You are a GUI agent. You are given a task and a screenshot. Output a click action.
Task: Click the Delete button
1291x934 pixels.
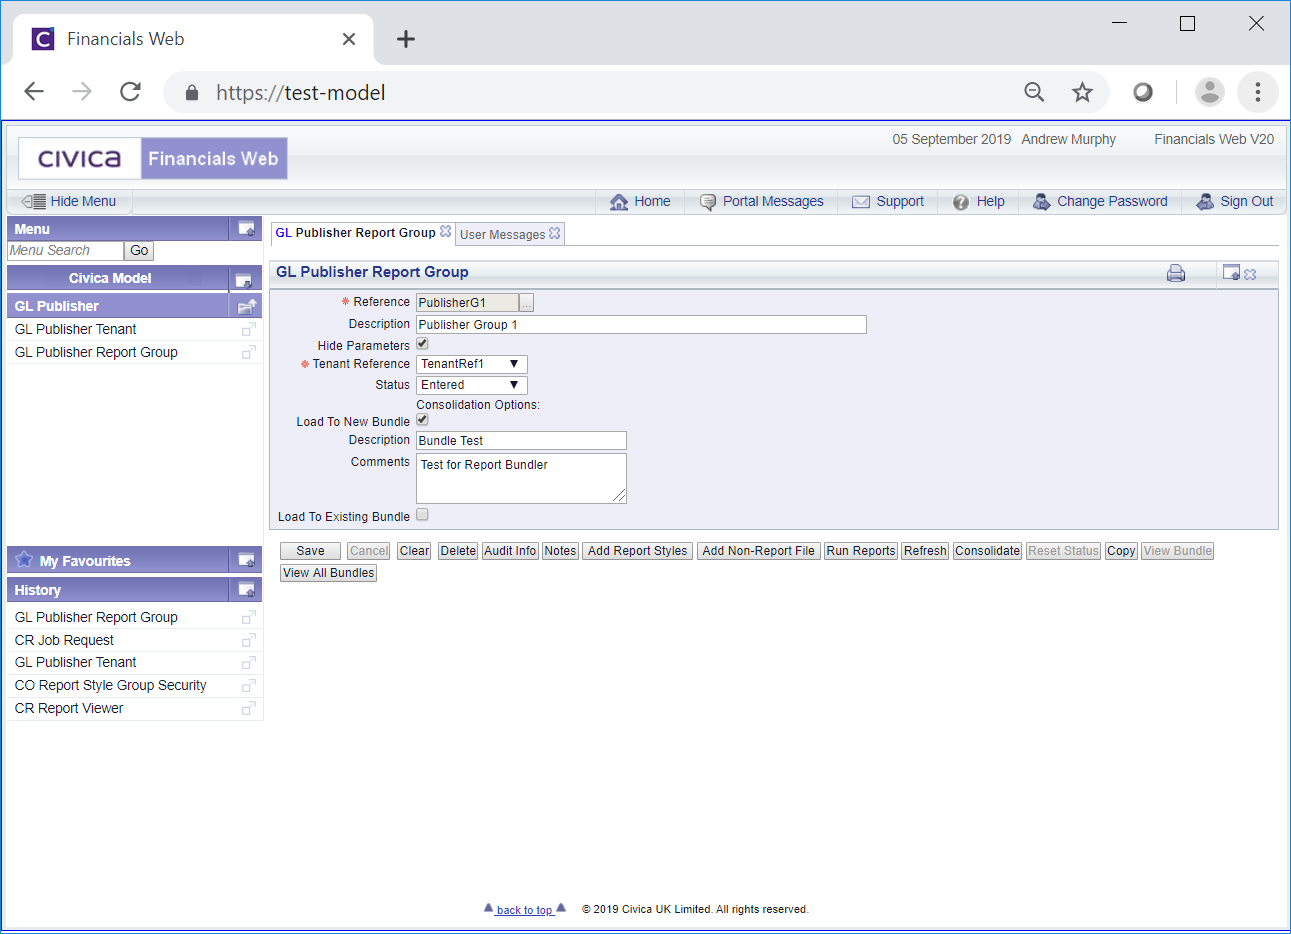point(458,551)
